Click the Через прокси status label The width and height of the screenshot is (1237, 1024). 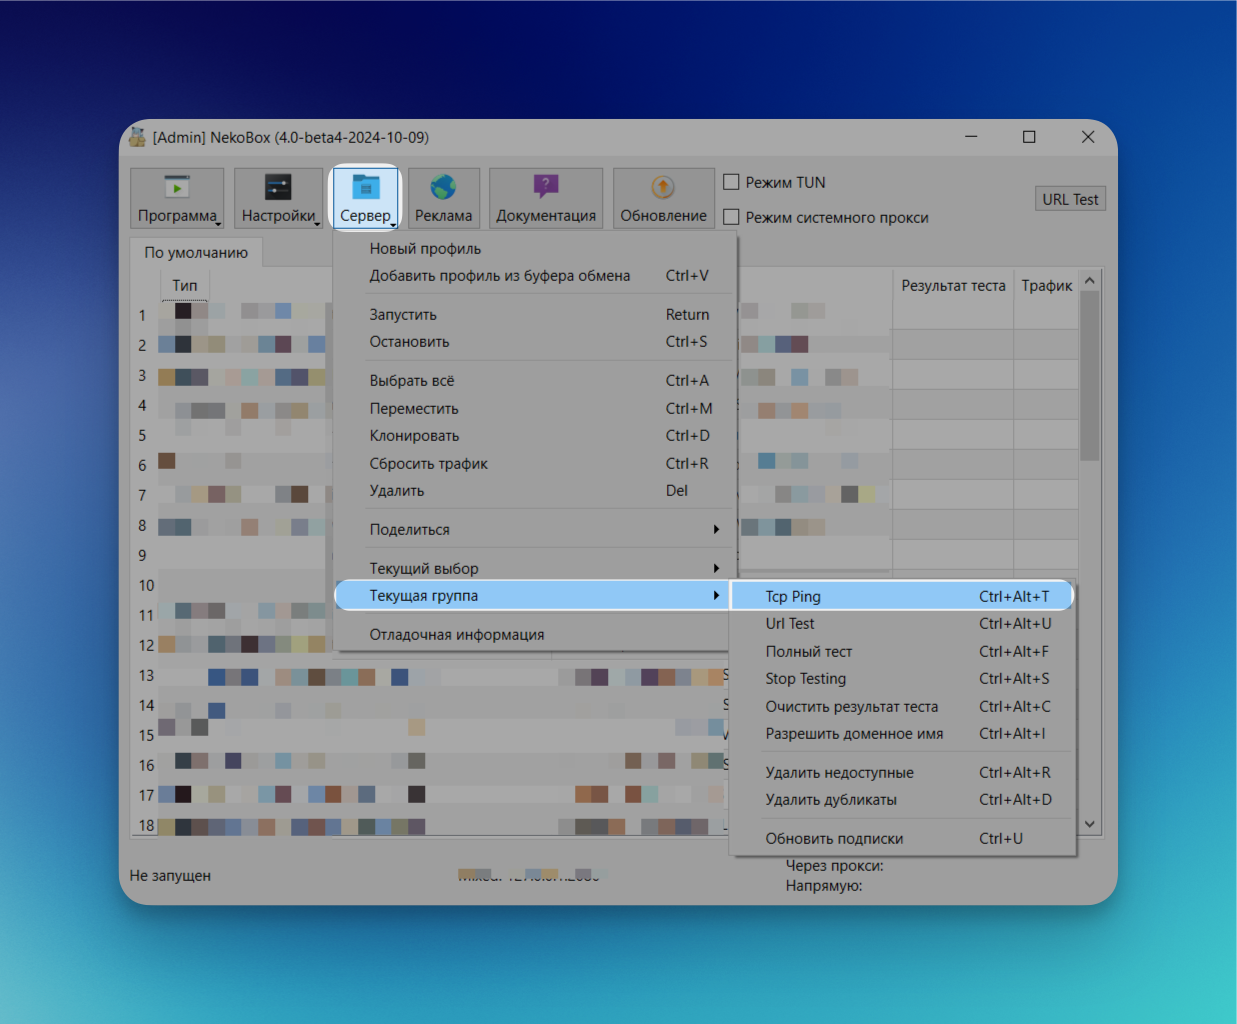coord(834,866)
